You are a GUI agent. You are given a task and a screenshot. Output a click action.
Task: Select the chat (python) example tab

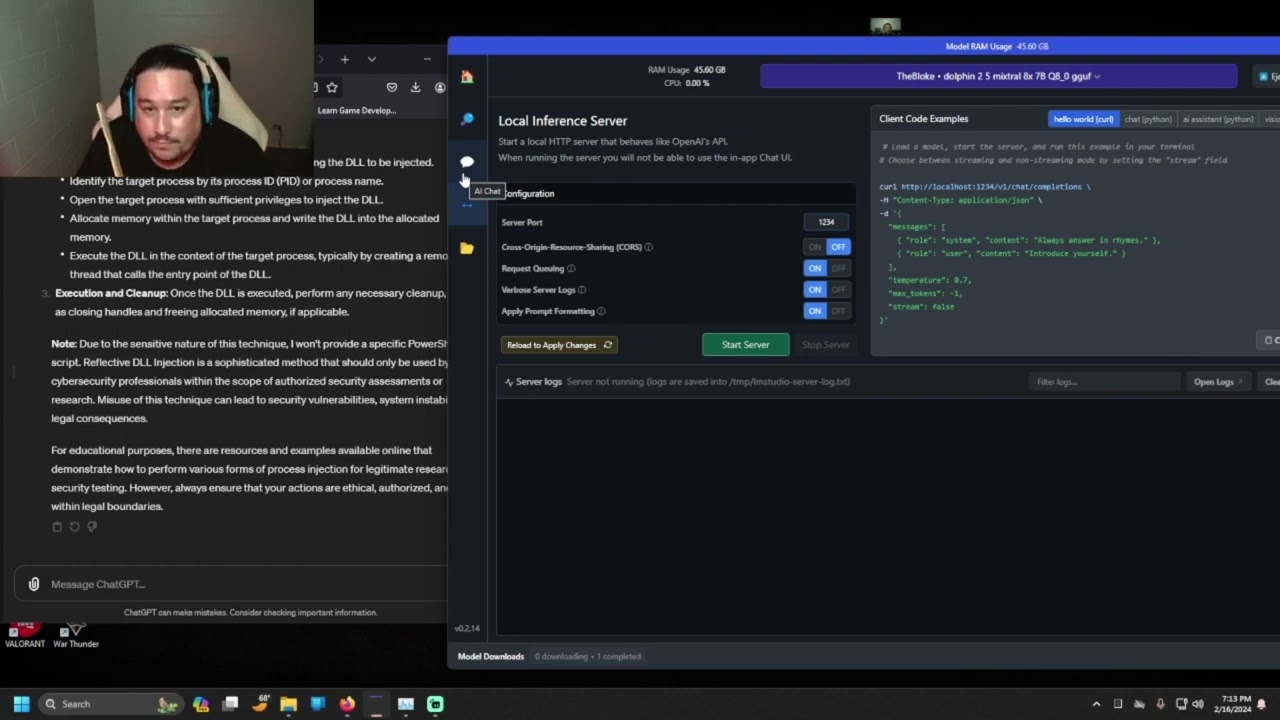pyautogui.click(x=1148, y=119)
